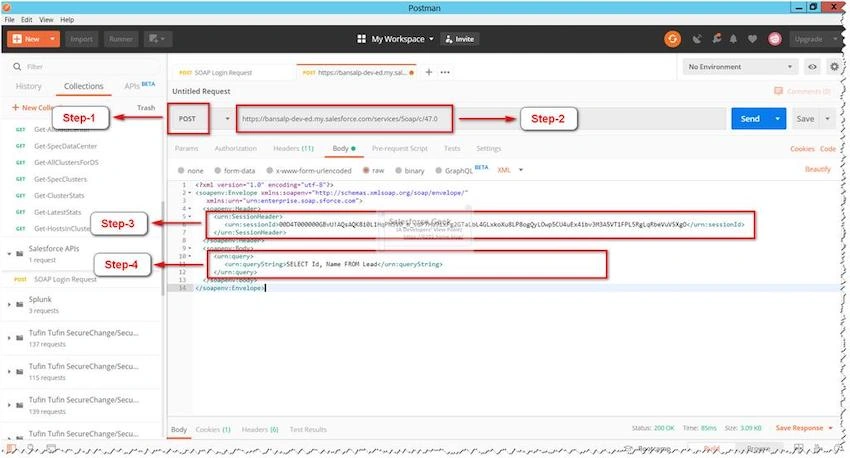Click the Comments speech bubble icon

tap(778, 91)
